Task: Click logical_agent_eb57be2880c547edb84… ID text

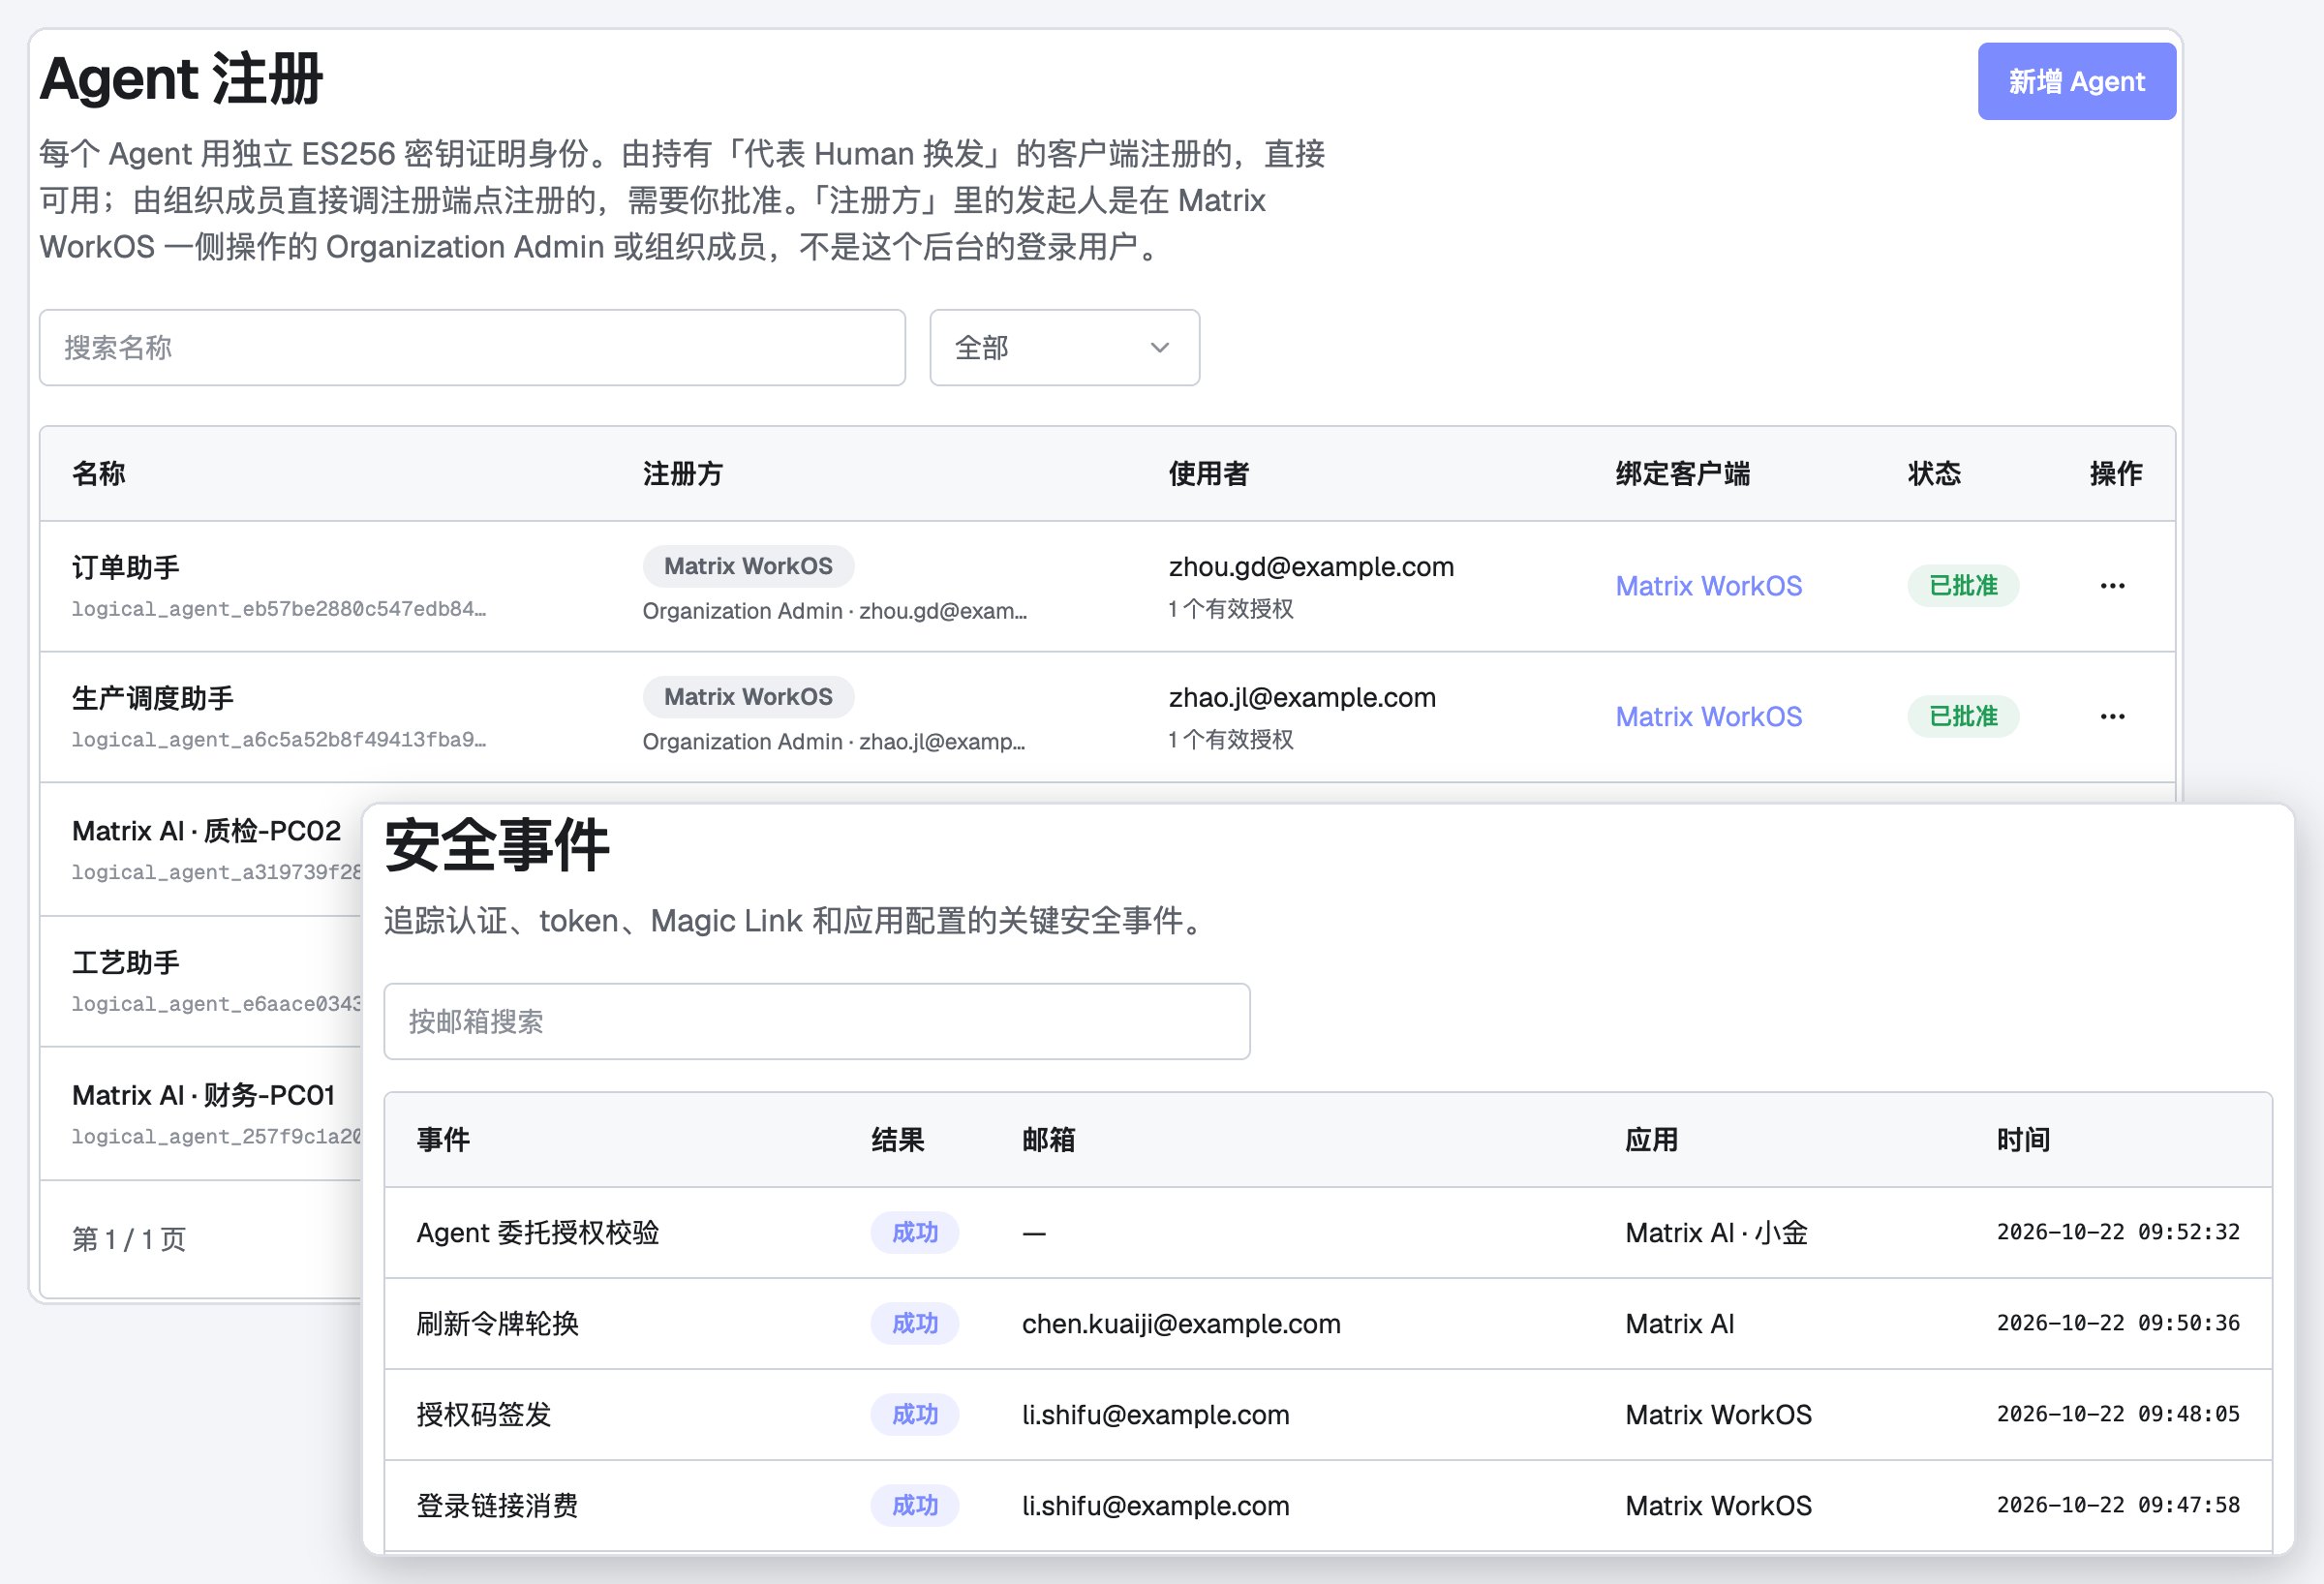Action: coord(279,609)
